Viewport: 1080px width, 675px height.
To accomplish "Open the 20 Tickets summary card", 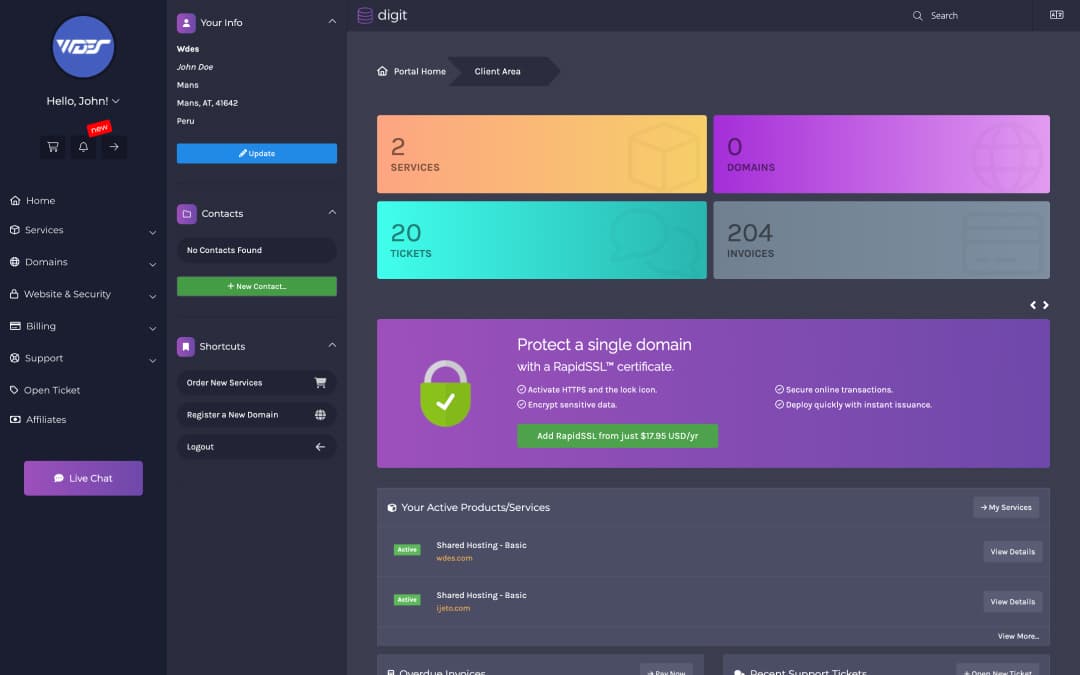I will click(x=541, y=240).
